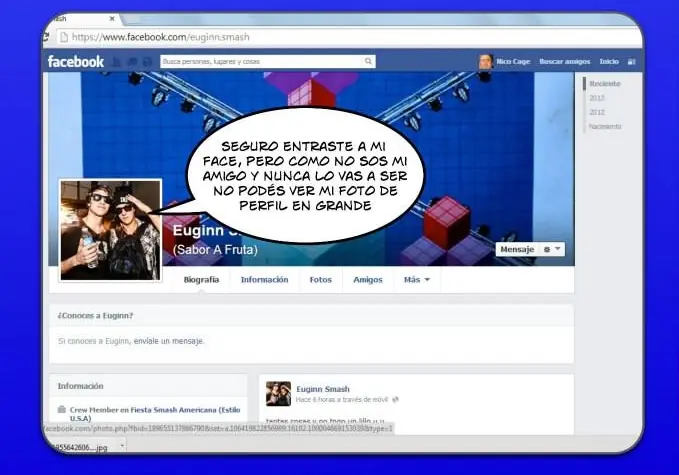Image resolution: width=679 pixels, height=475 pixels.
Task: Go to Buscar amigos
Action: pos(565,61)
